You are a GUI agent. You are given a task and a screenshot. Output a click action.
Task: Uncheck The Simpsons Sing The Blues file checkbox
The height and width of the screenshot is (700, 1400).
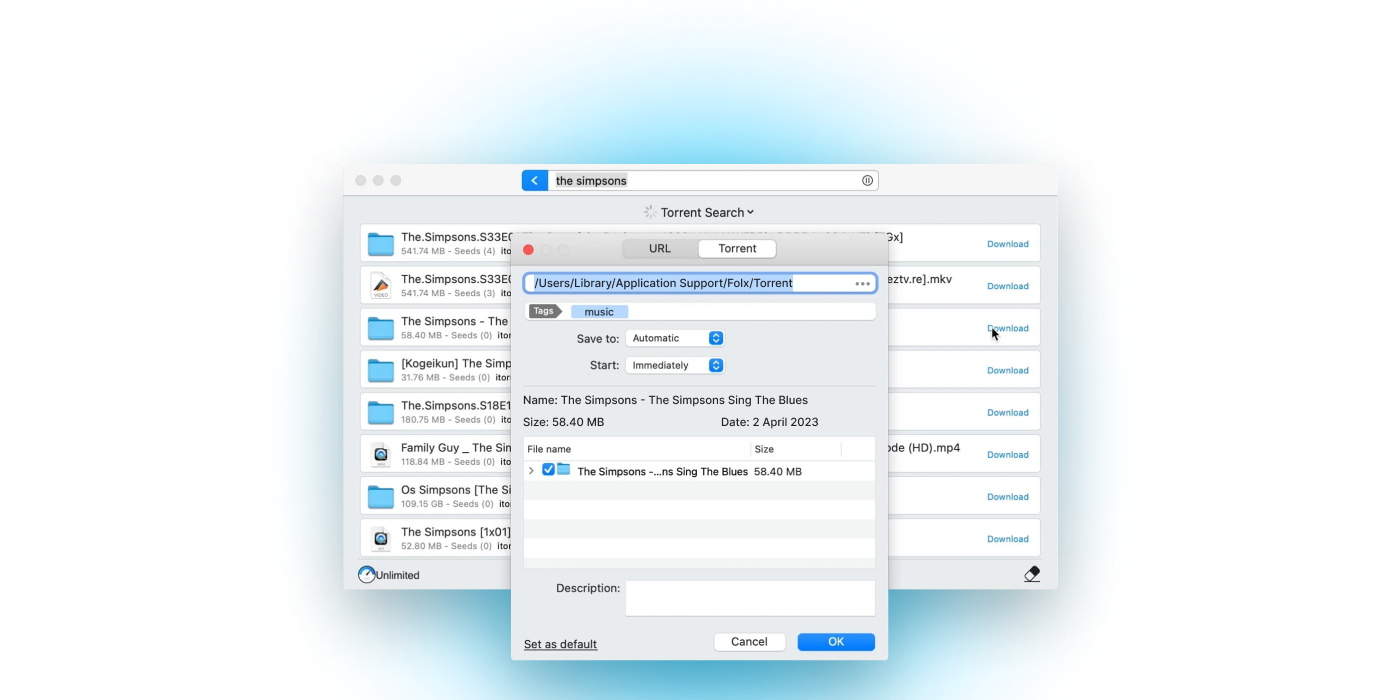548,470
